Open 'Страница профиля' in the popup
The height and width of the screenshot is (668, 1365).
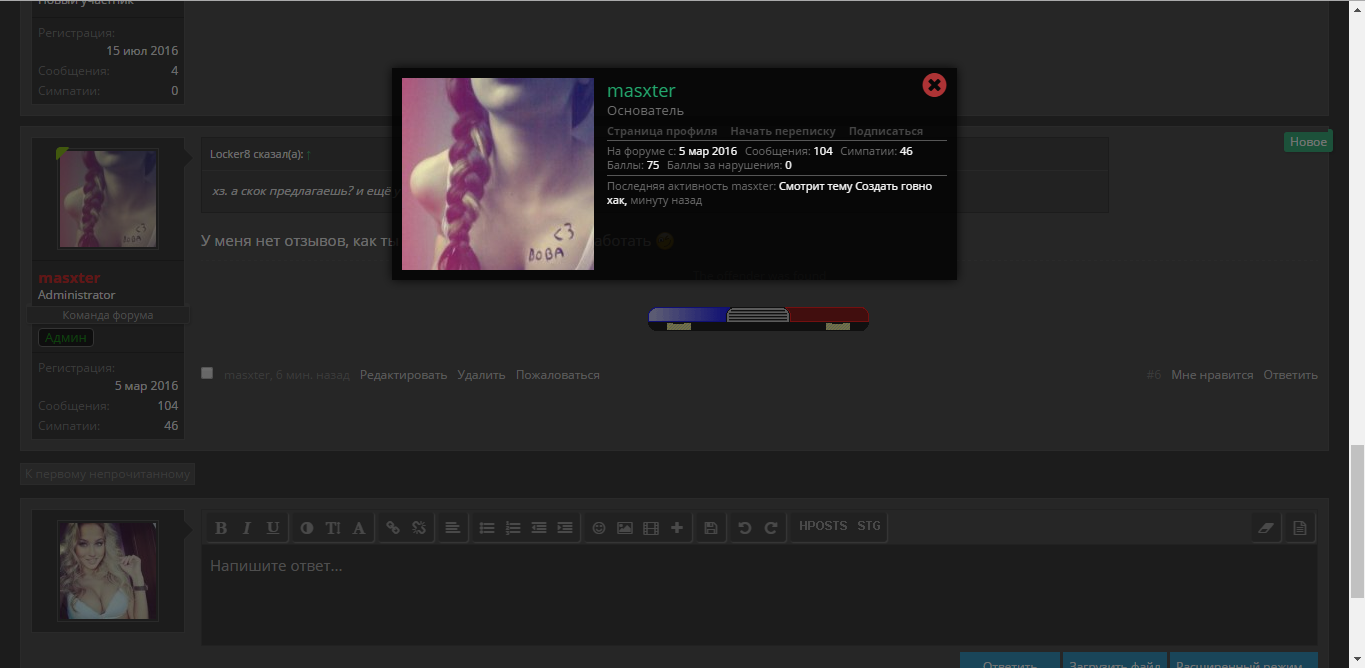click(662, 131)
